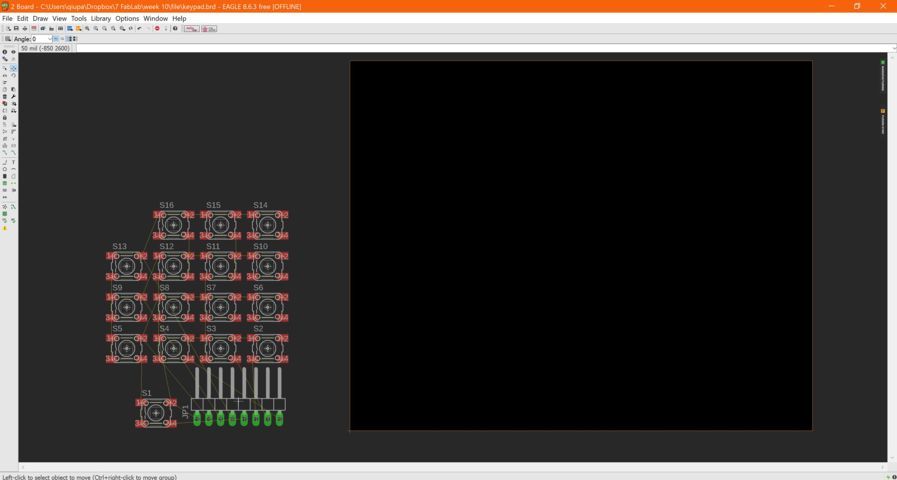897x480 pixels.
Task: Select switch S3 on the board
Action: 220,348
